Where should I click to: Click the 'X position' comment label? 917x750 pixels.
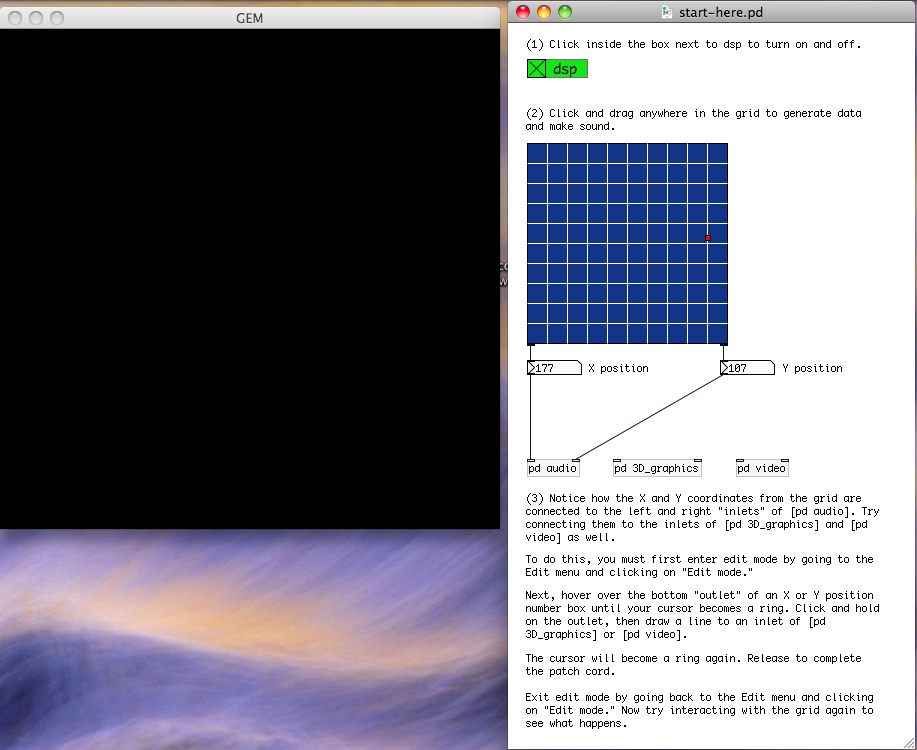click(619, 368)
